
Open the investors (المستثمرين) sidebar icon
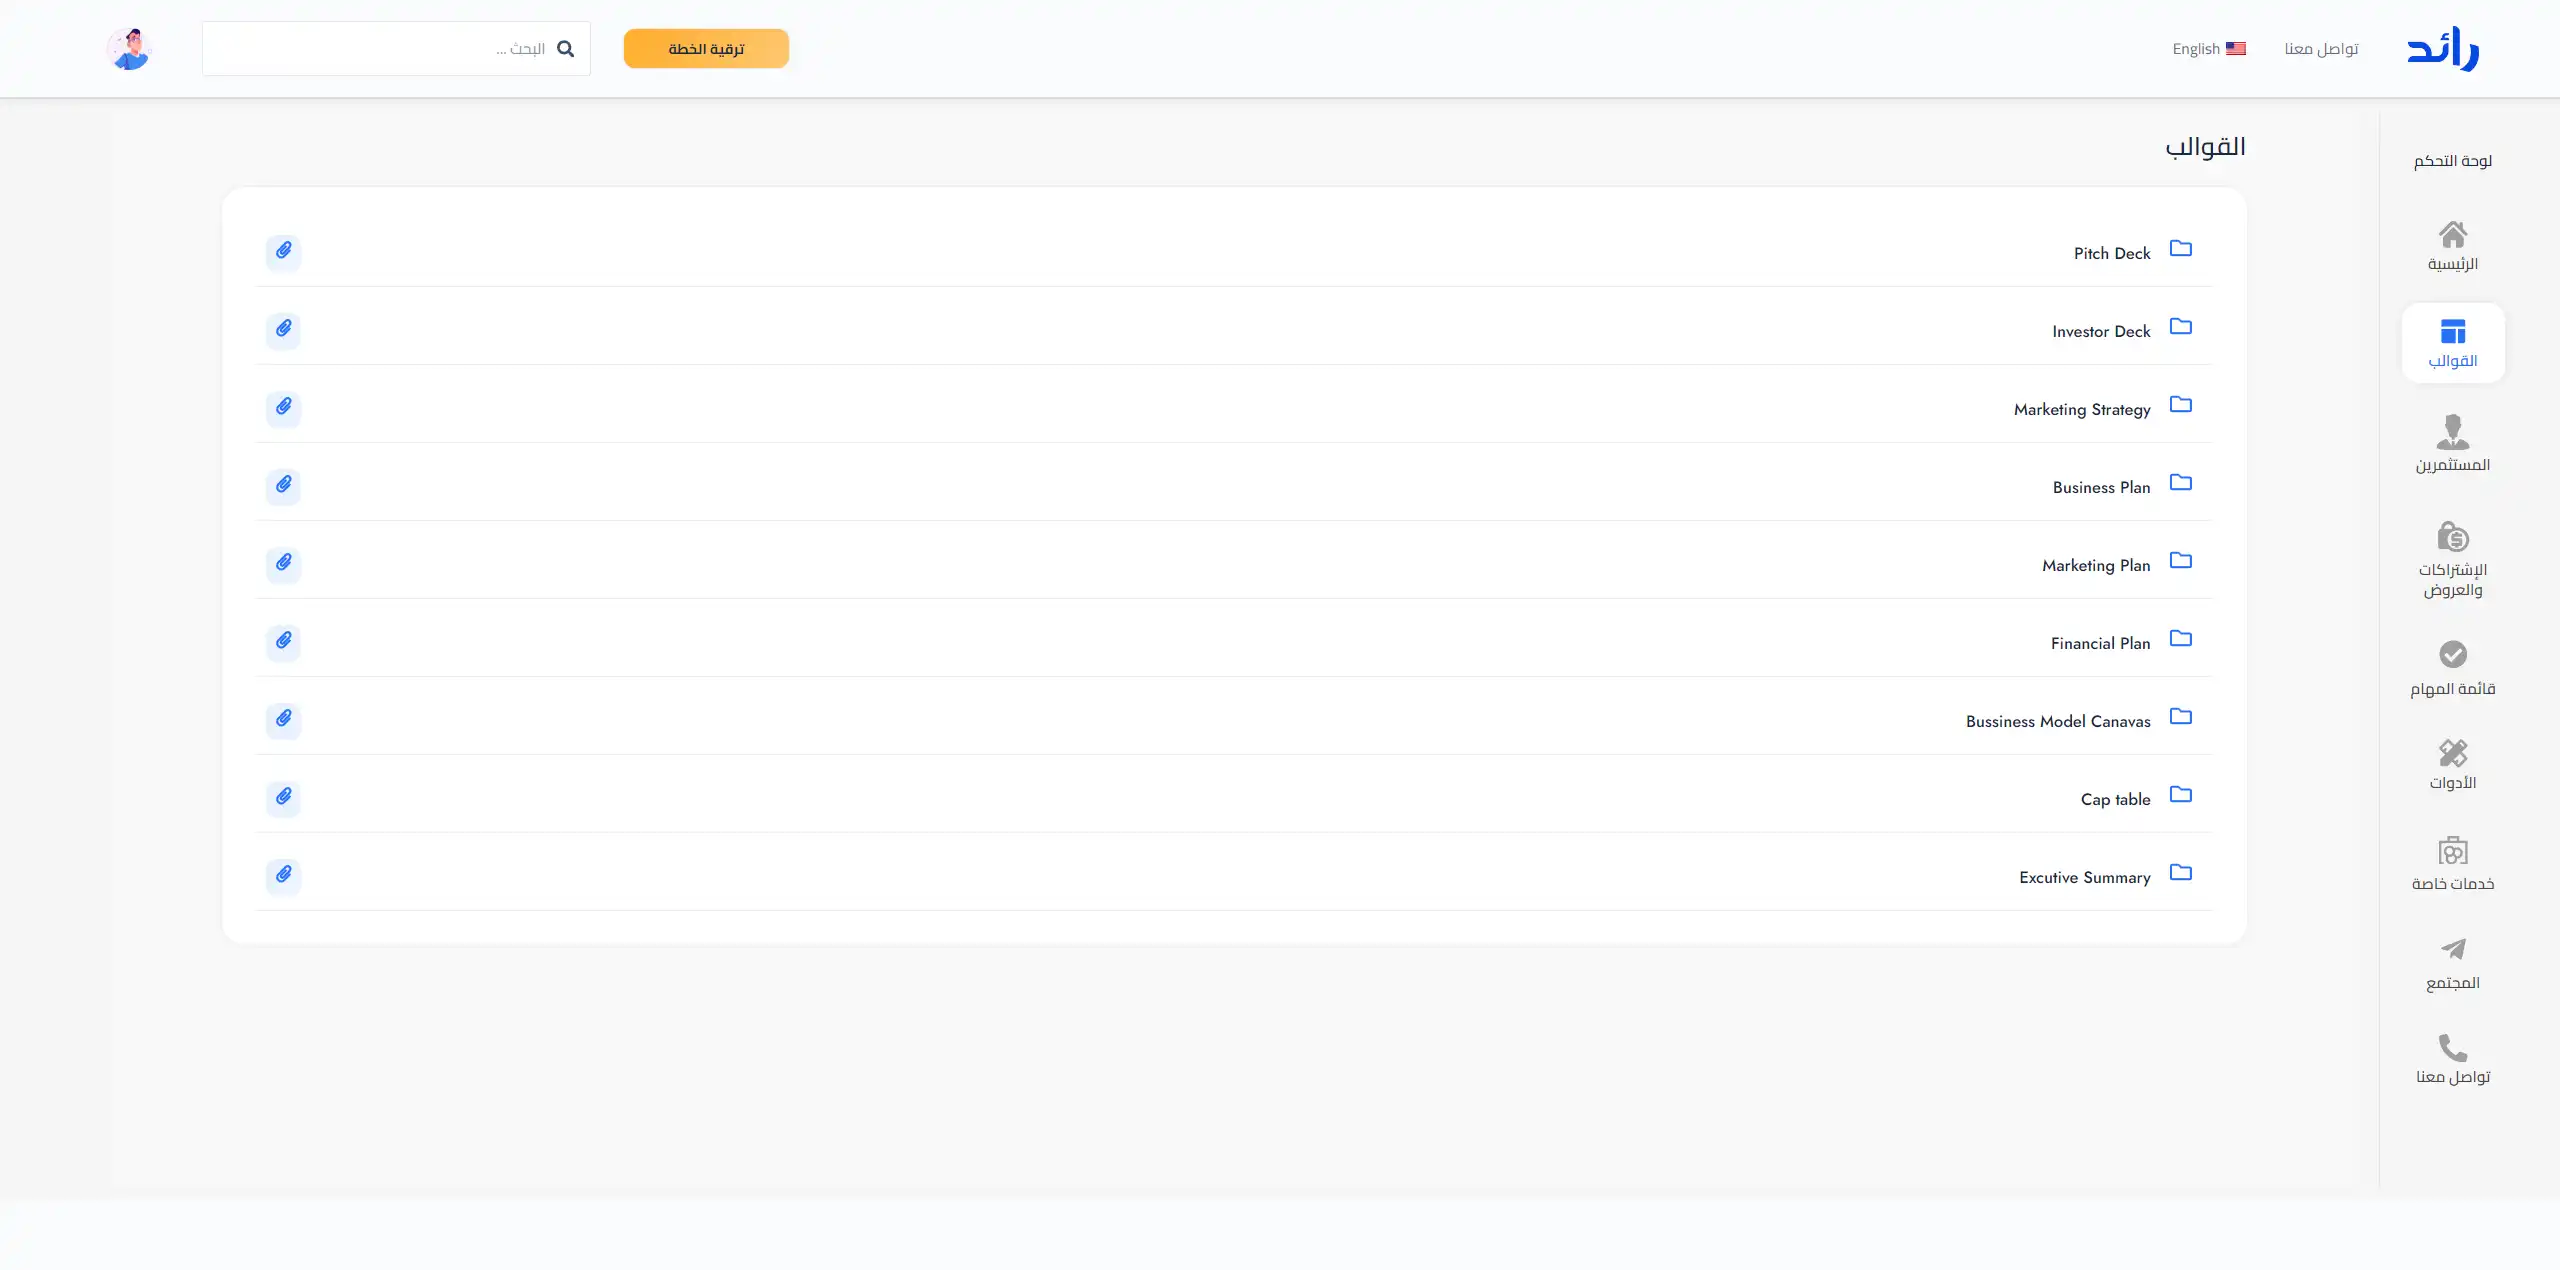pyautogui.click(x=2452, y=443)
